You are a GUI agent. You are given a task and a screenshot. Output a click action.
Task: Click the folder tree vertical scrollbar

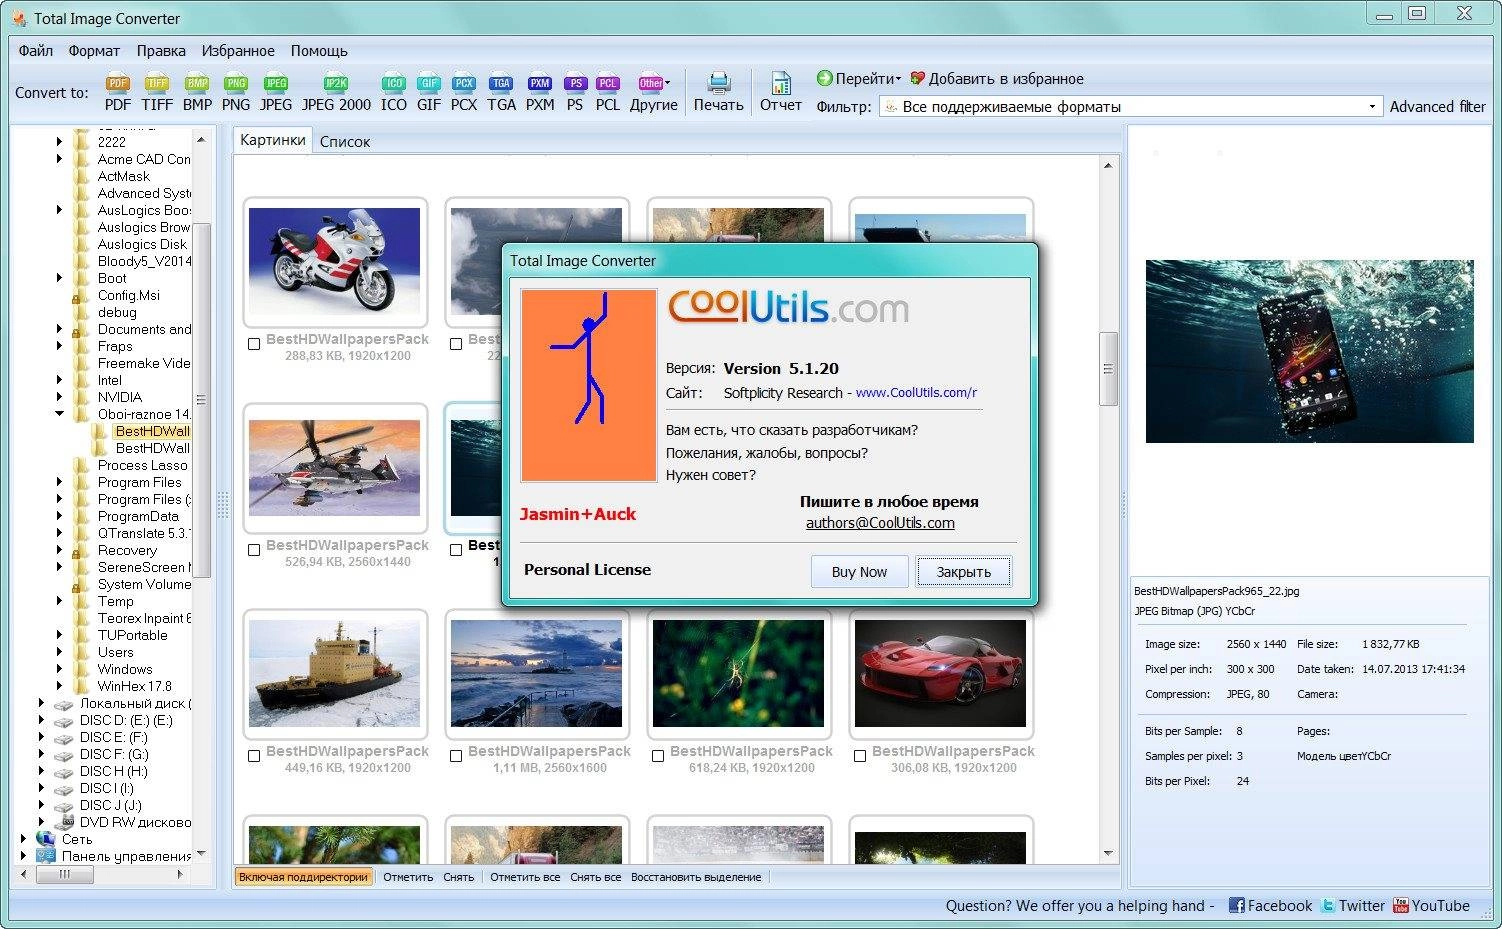coord(201,400)
